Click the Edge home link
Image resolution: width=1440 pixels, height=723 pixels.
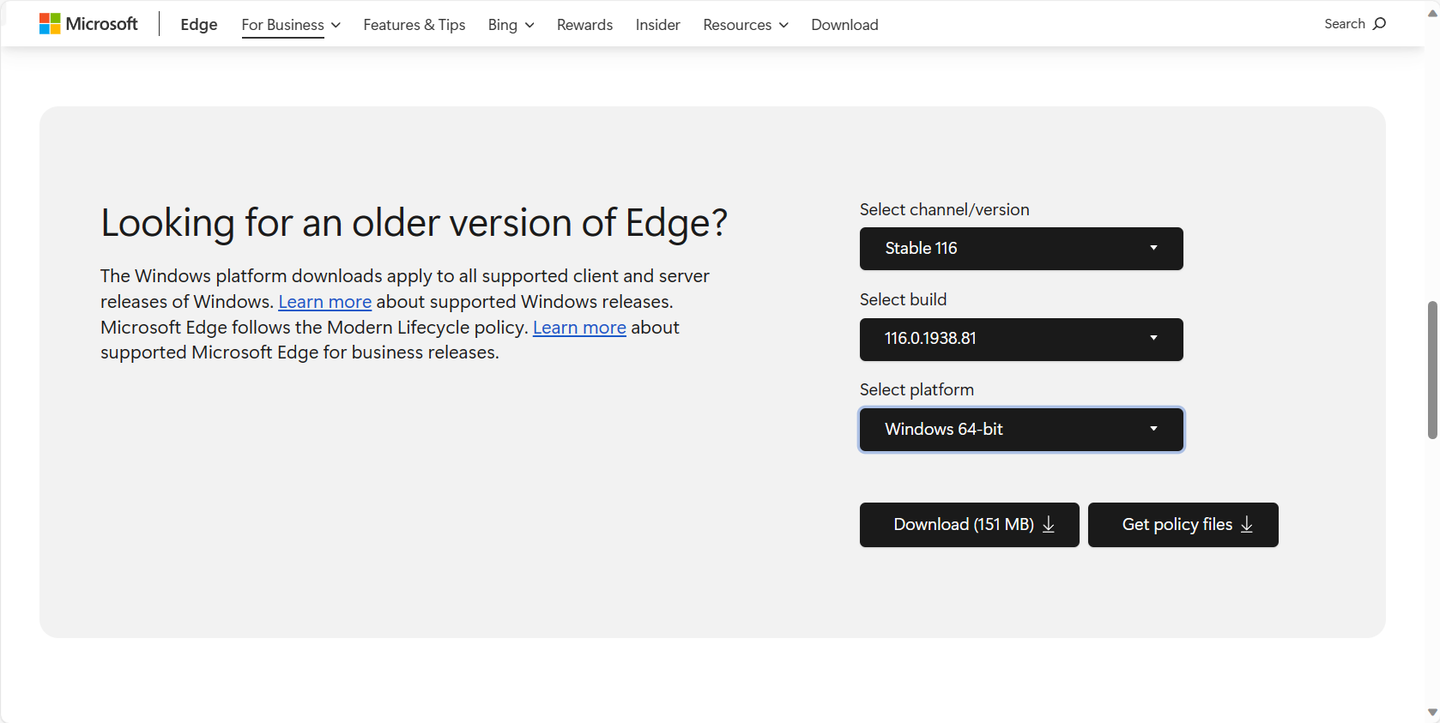coord(199,25)
